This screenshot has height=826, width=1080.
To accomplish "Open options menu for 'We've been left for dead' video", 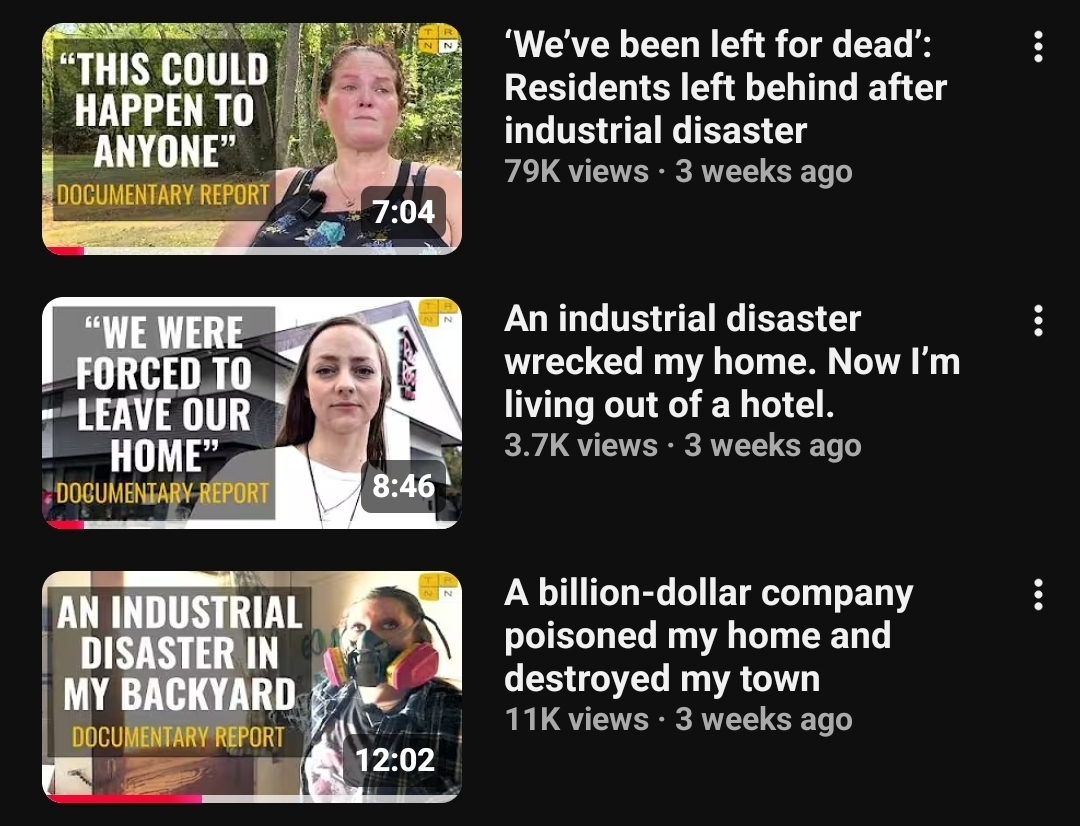I will tap(1038, 47).
